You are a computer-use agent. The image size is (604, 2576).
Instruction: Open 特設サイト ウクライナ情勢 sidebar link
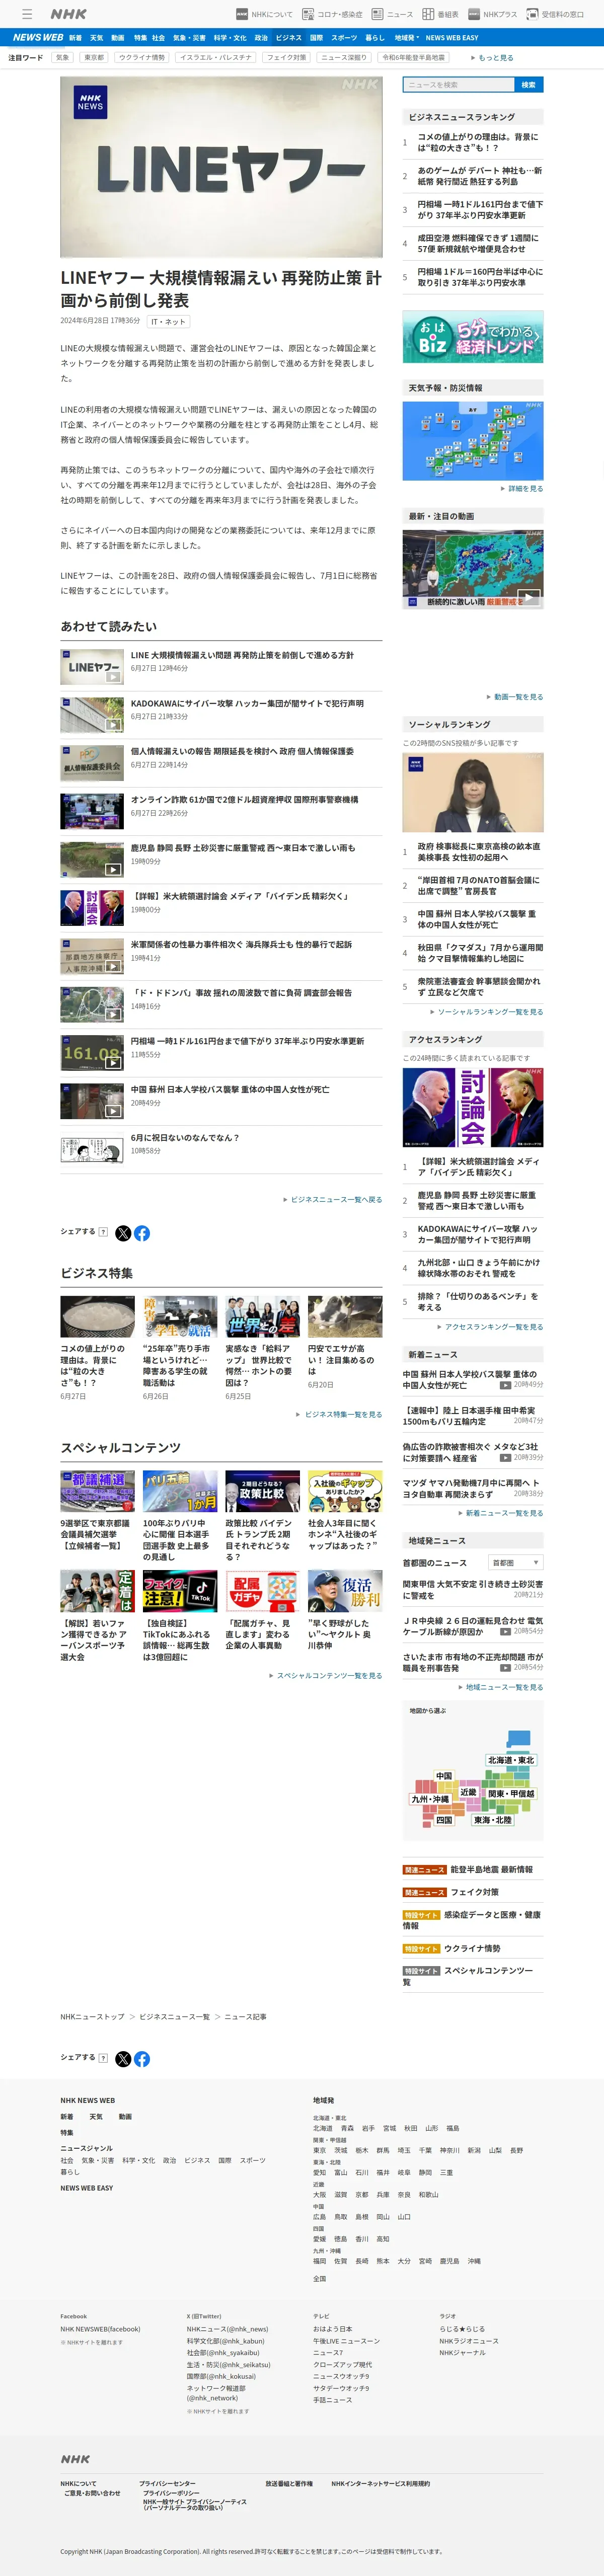[473, 1948]
